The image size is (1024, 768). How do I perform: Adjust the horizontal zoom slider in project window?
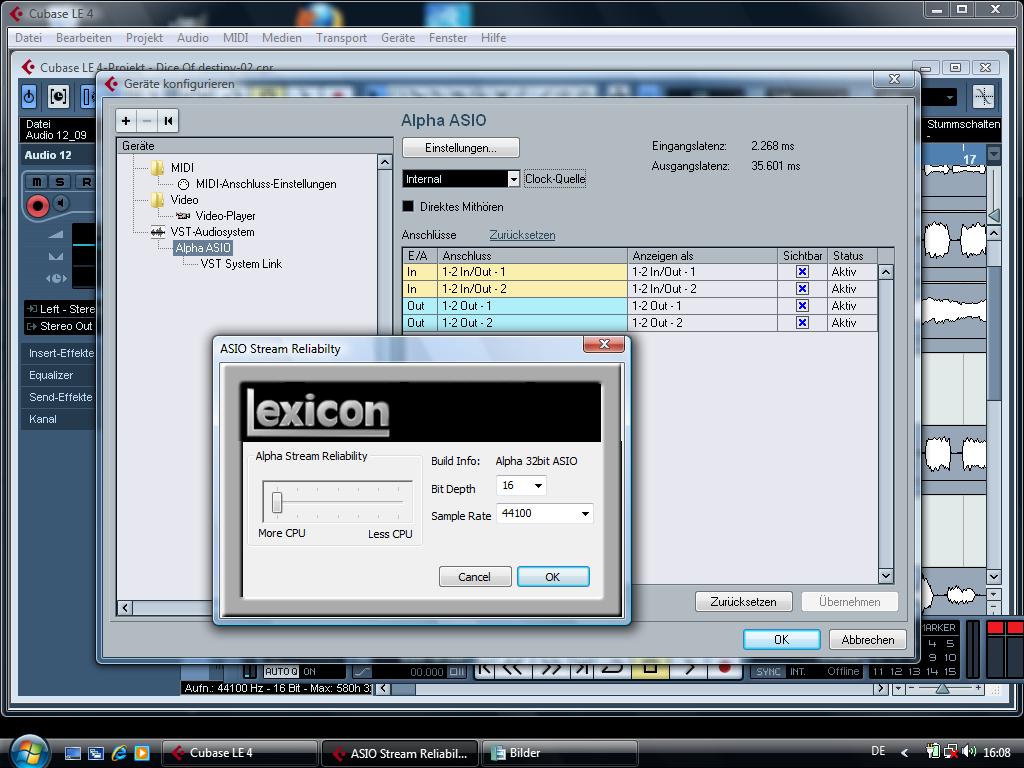click(942, 688)
